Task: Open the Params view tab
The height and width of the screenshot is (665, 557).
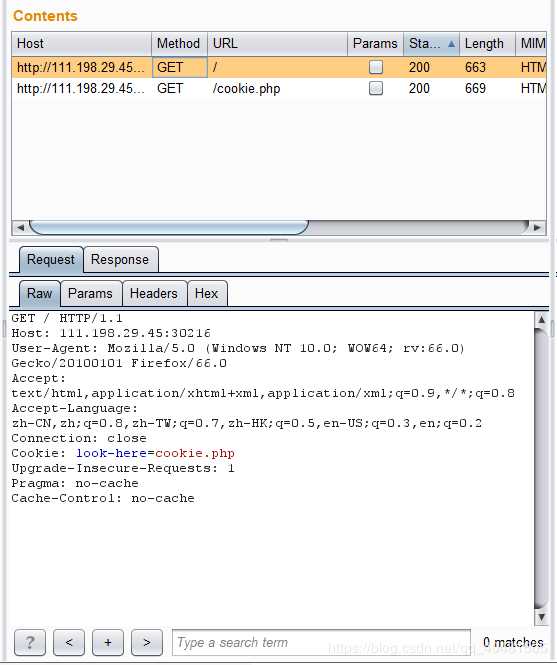Action: 90,293
